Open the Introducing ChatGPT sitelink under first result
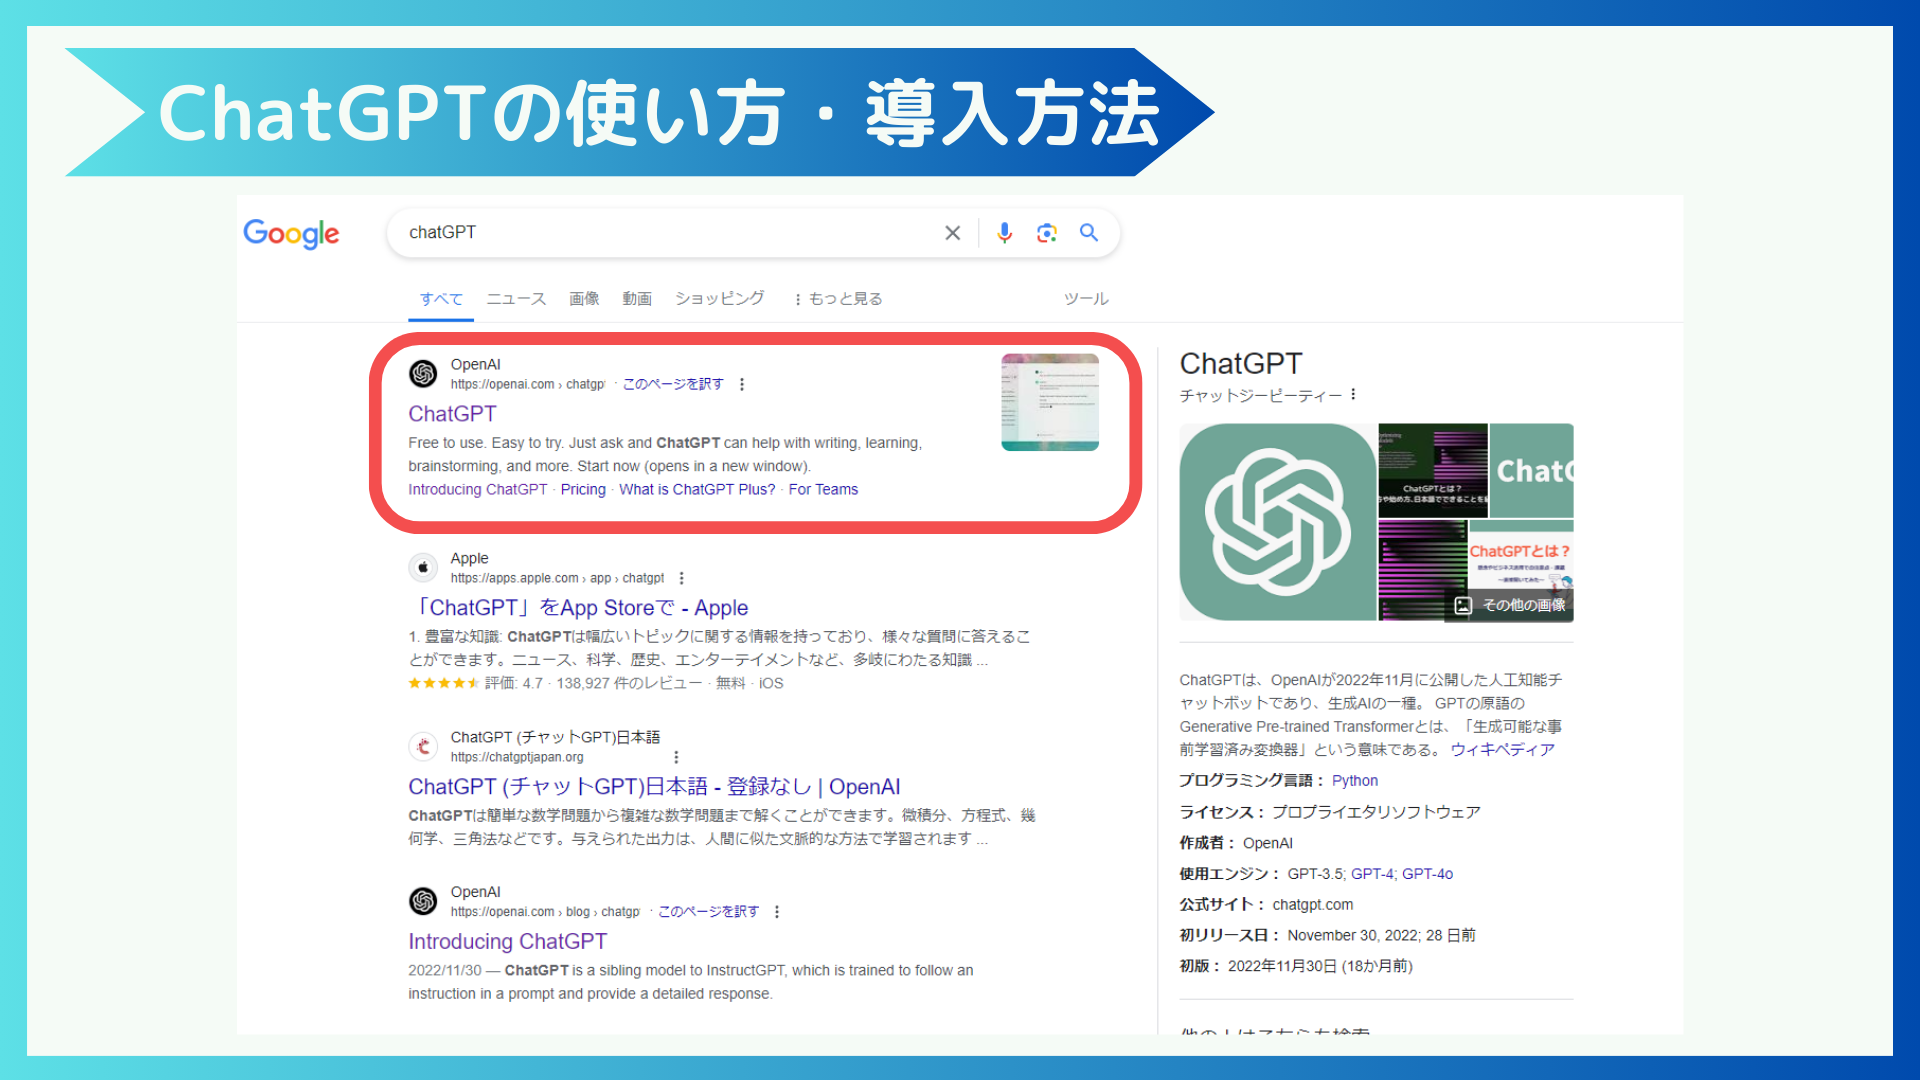The width and height of the screenshot is (1920, 1080). [478, 490]
